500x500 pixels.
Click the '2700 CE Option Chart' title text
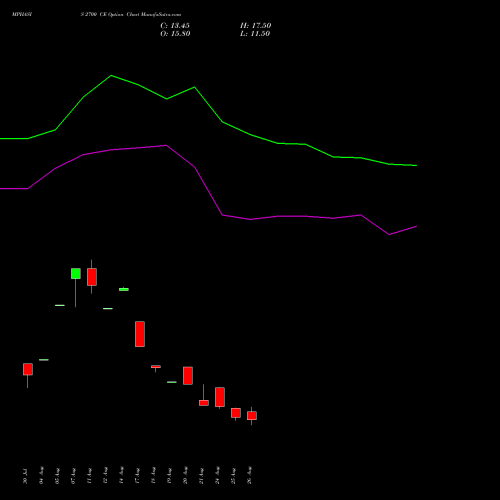112,15
